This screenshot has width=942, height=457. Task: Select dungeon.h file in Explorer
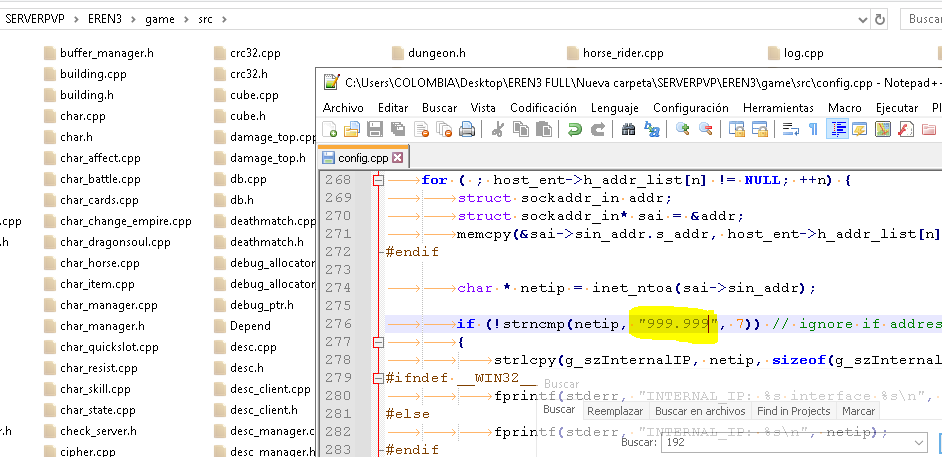pos(429,53)
